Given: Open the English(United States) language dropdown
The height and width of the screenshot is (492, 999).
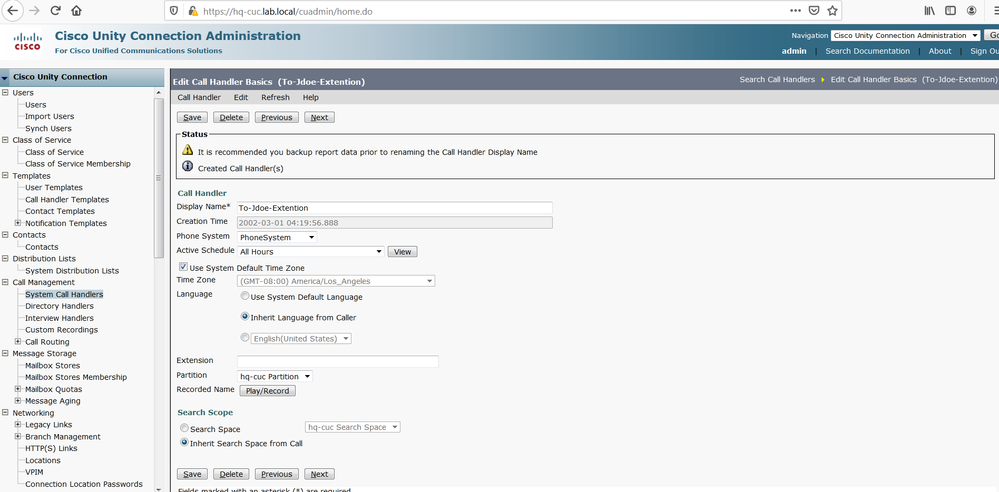Looking at the screenshot, I should pos(301,339).
